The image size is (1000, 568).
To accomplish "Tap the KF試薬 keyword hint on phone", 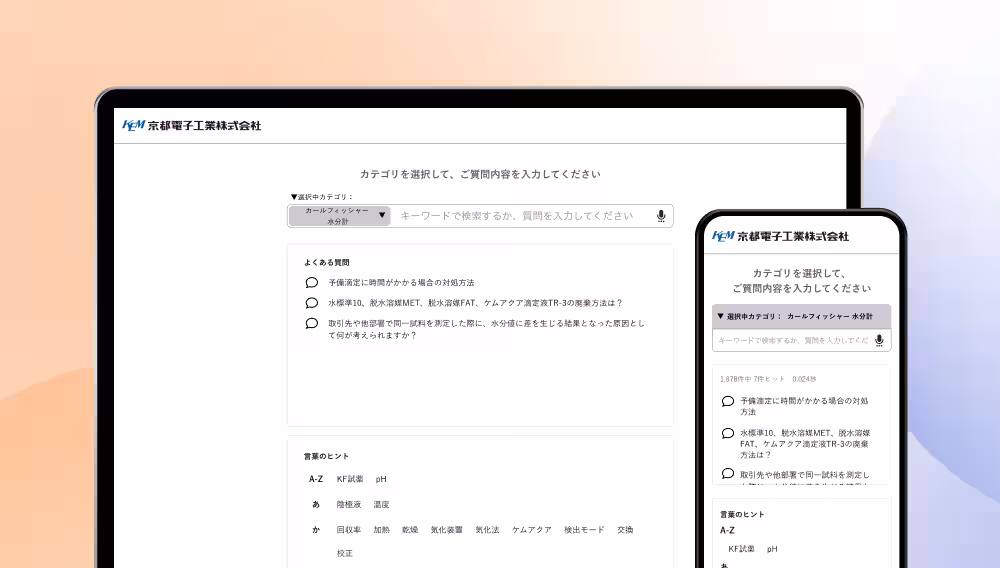I will coord(741,549).
